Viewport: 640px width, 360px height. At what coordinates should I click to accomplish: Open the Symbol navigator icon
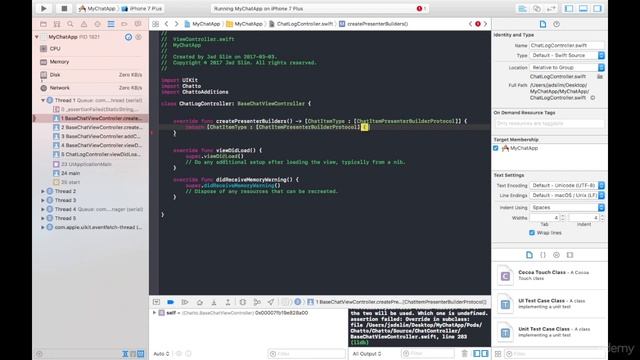point(57,24)
